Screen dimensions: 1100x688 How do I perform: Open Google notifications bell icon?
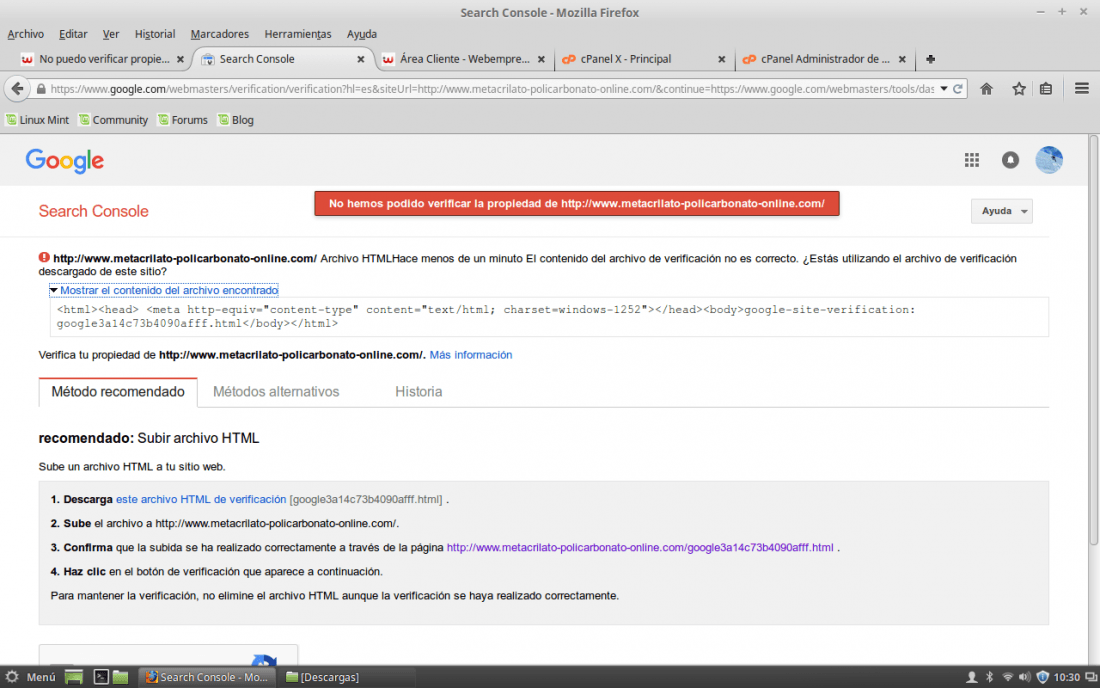pos(1010,161)
